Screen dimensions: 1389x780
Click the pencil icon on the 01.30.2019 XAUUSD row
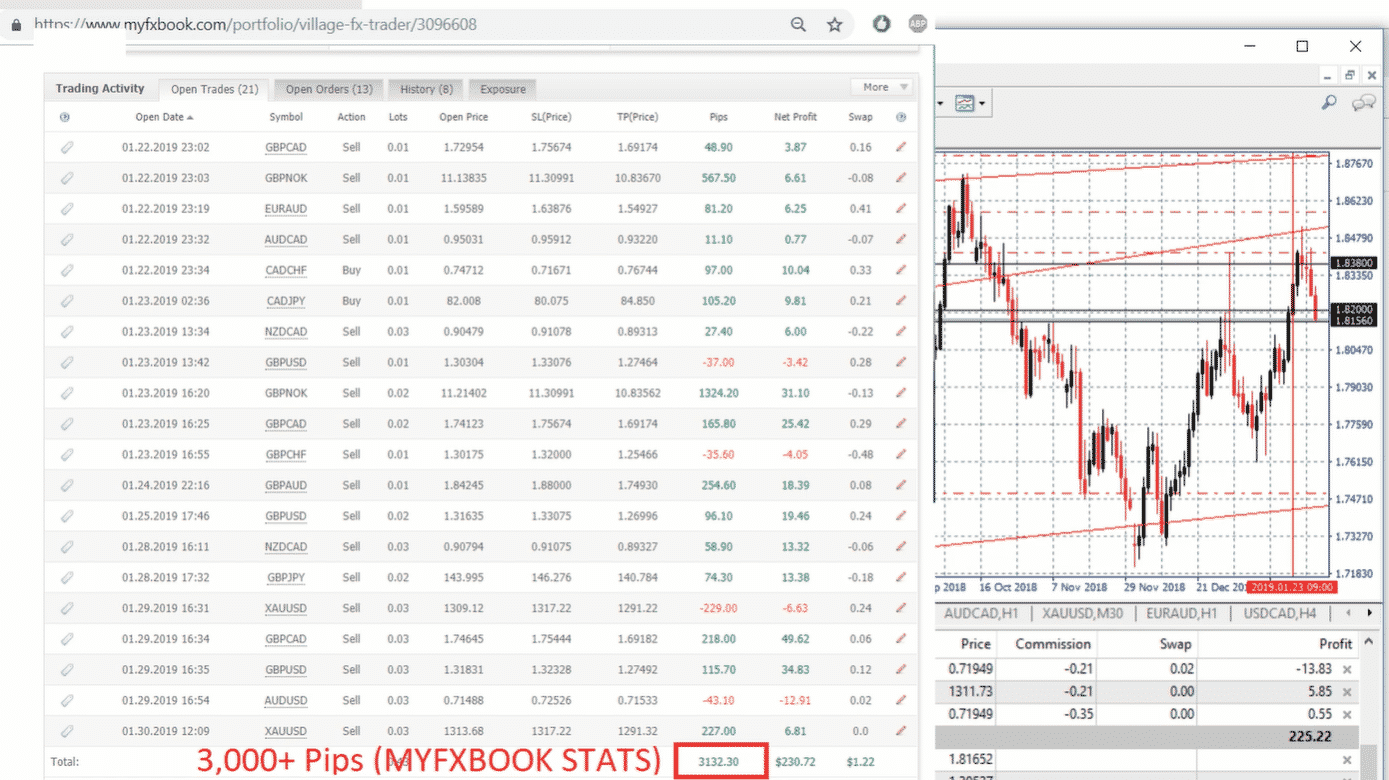pos(901,731)
